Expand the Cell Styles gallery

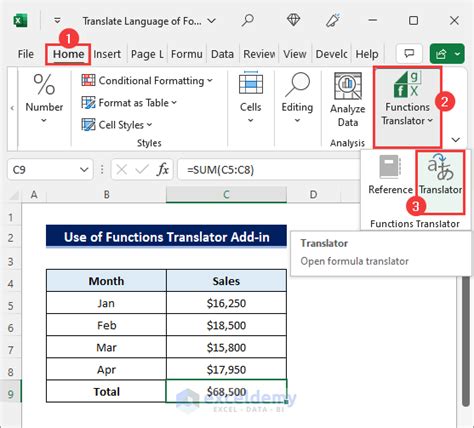tap(117, 125)
